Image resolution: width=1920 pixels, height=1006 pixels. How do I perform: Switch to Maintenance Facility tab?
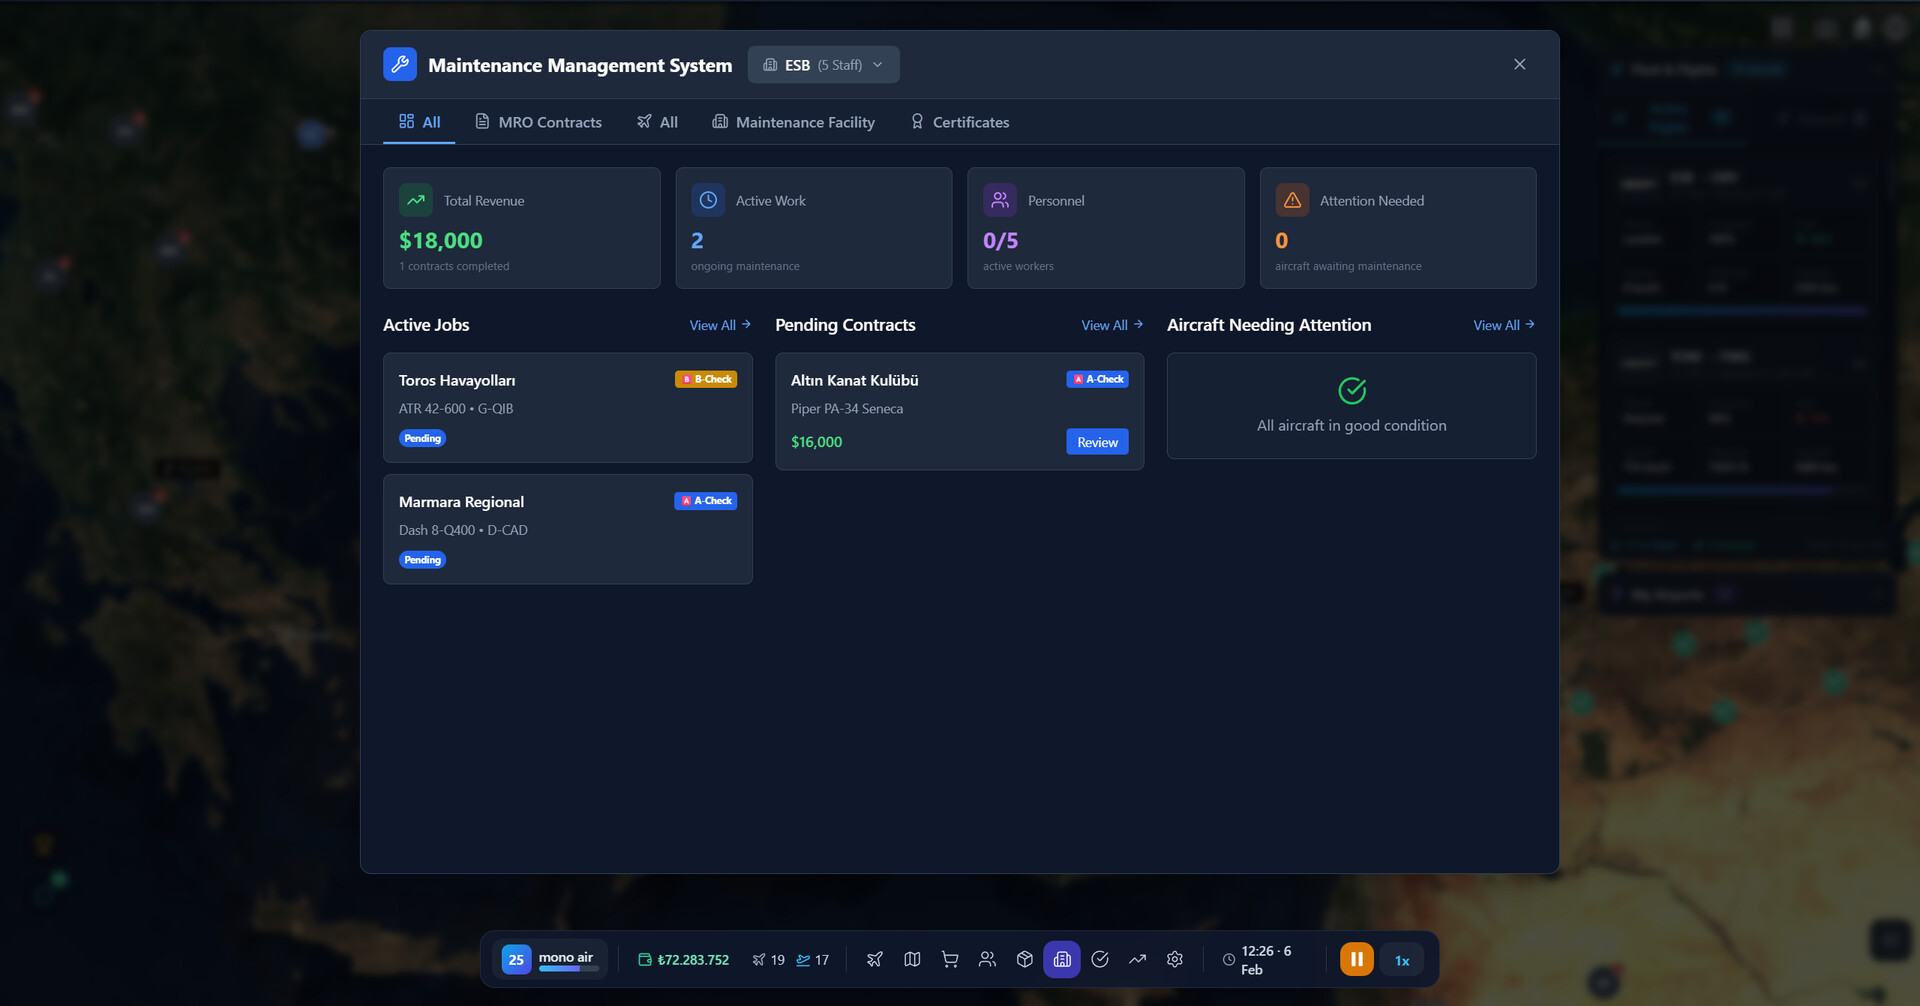[793, 122]
